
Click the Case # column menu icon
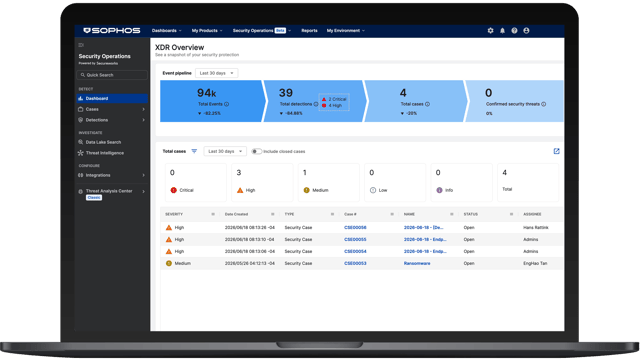coord(392,214)
